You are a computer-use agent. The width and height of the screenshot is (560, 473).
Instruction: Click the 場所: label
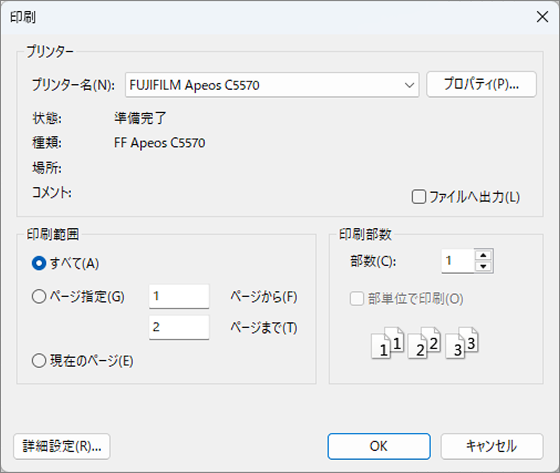[x=47, y=168]
